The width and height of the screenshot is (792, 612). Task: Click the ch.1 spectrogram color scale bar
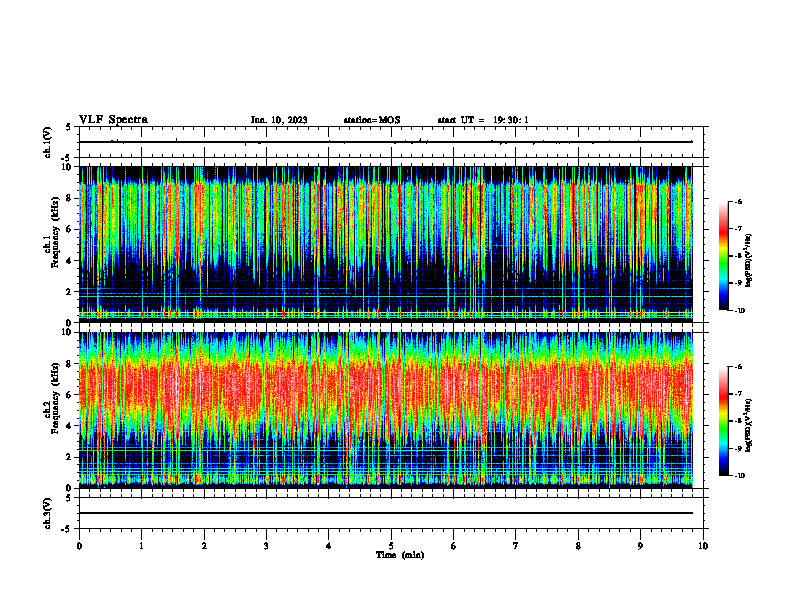724,256
